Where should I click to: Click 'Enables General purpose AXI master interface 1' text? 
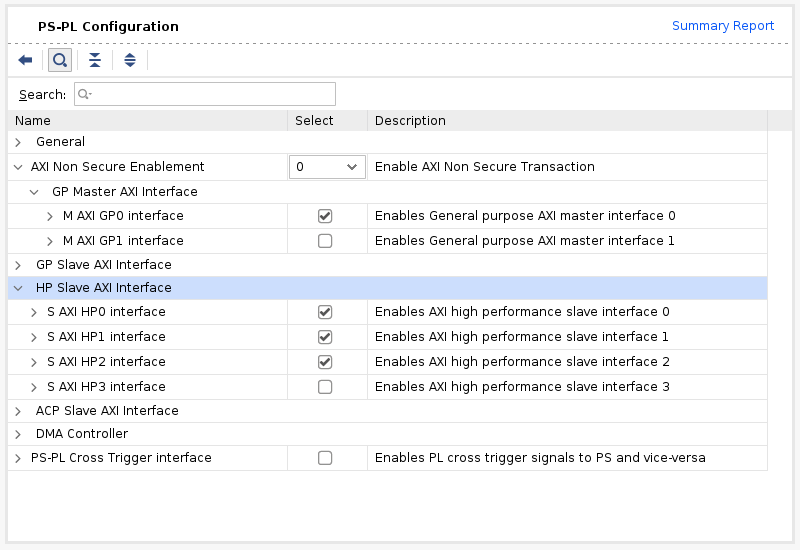tap(524, 240)
